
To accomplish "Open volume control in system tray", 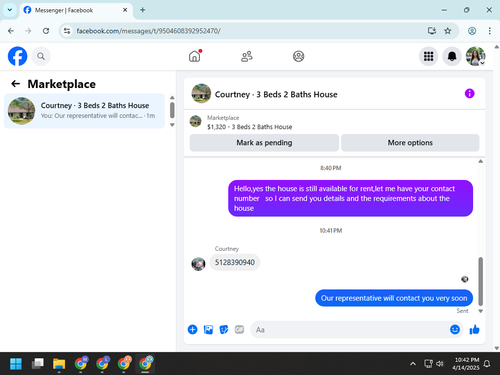I will tap(440, 364).
